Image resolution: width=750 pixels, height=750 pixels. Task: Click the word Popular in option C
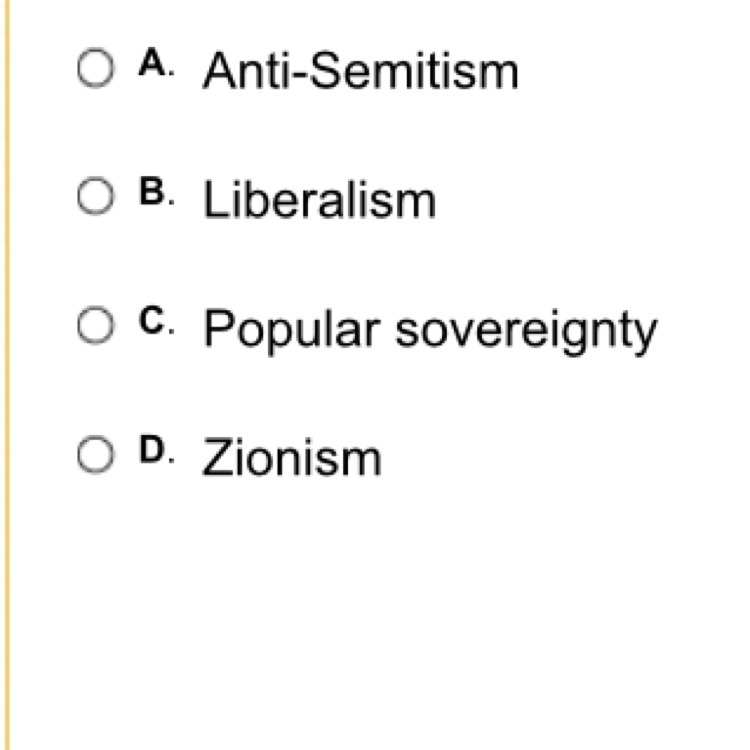(x=292, y=330)
